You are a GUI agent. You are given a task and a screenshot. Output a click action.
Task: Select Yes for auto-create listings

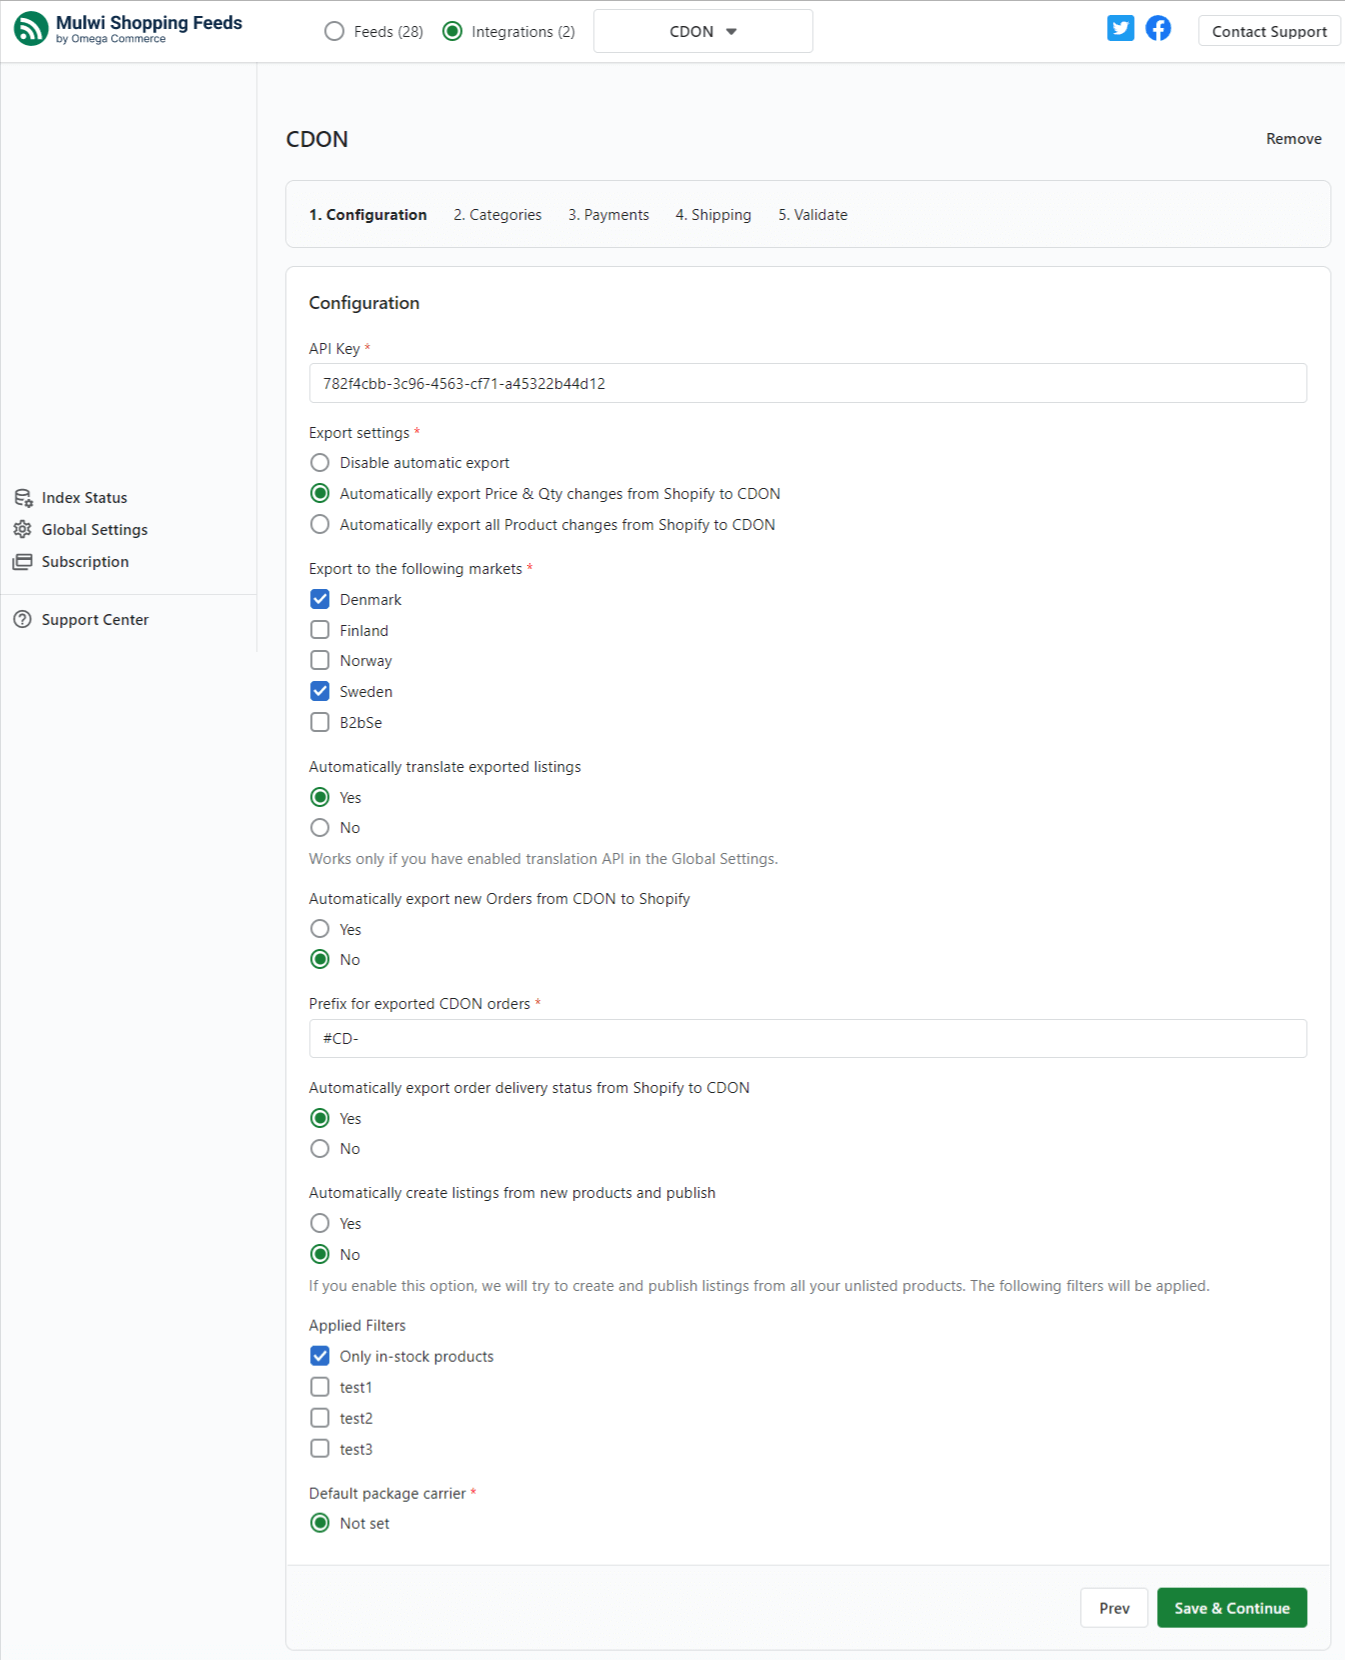coord(320,1223)
